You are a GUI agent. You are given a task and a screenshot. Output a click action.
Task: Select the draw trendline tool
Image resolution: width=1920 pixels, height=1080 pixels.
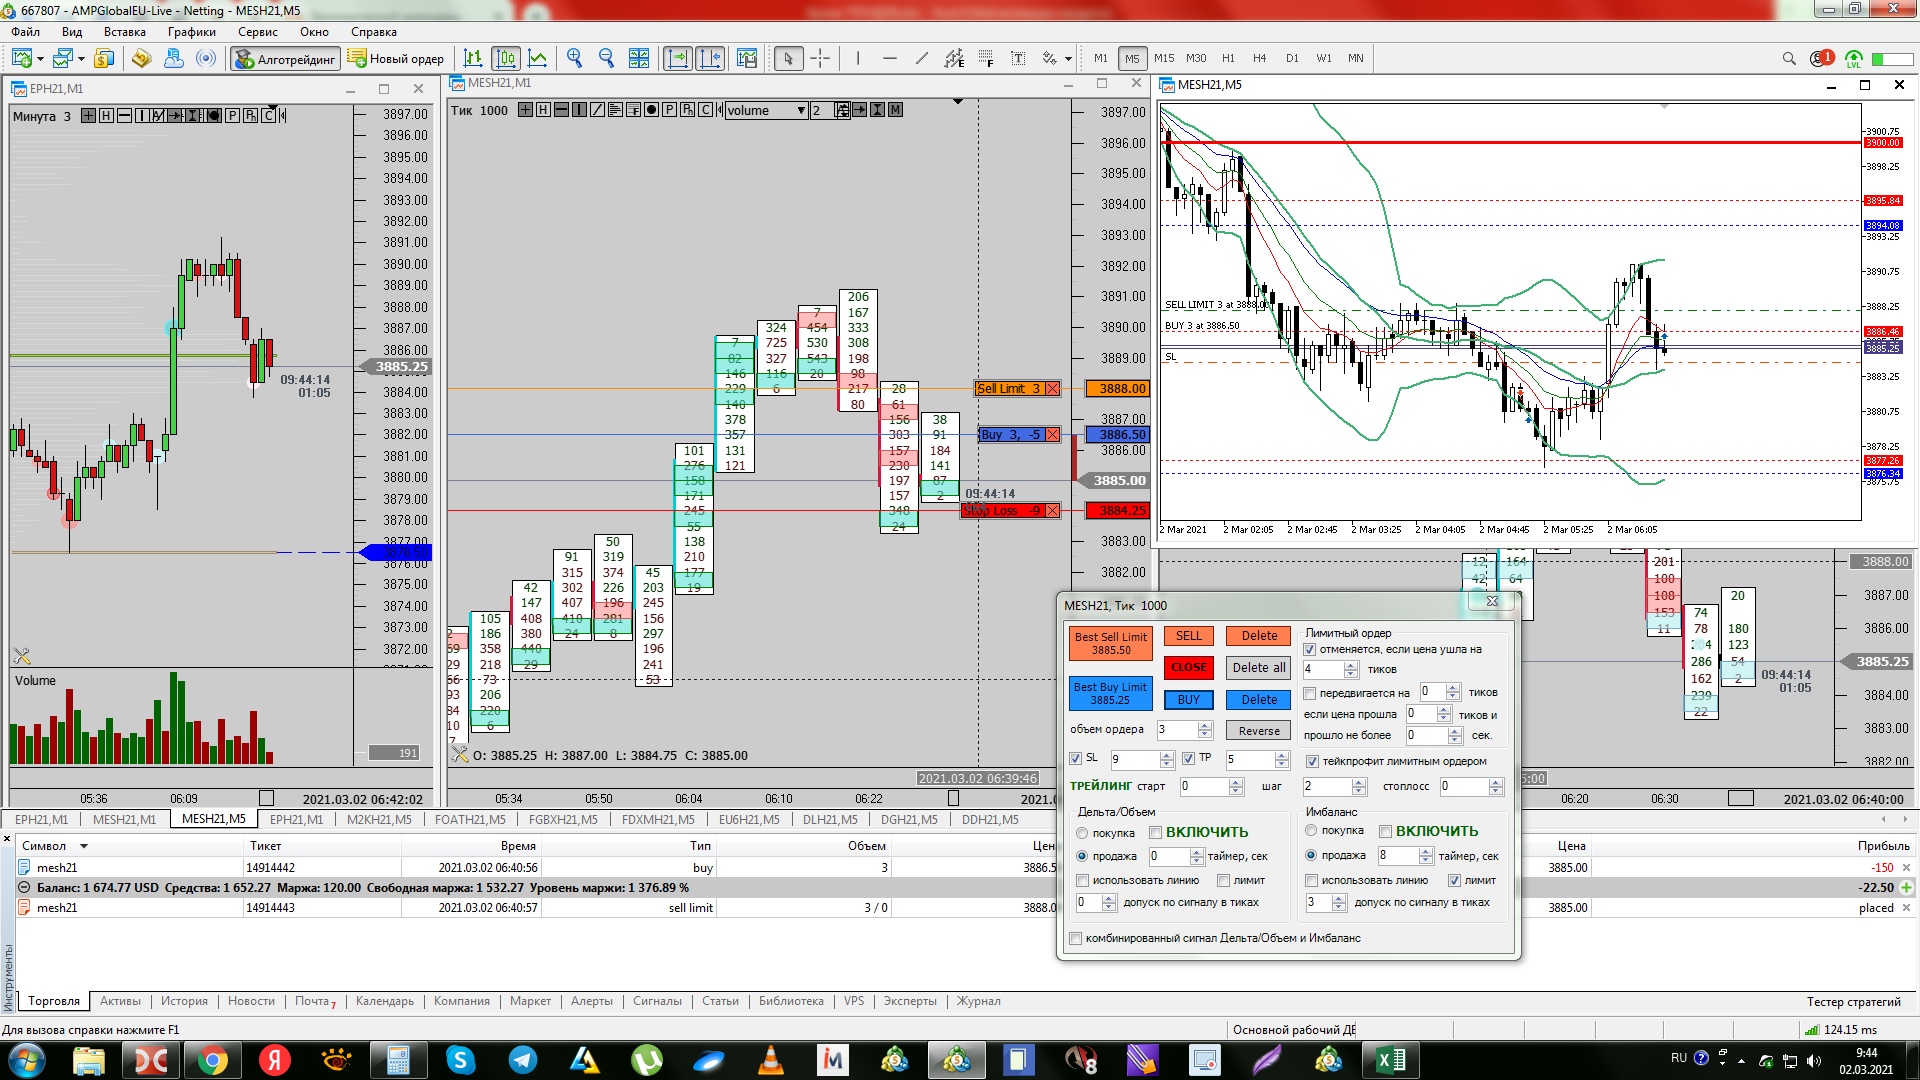point(921,58)
